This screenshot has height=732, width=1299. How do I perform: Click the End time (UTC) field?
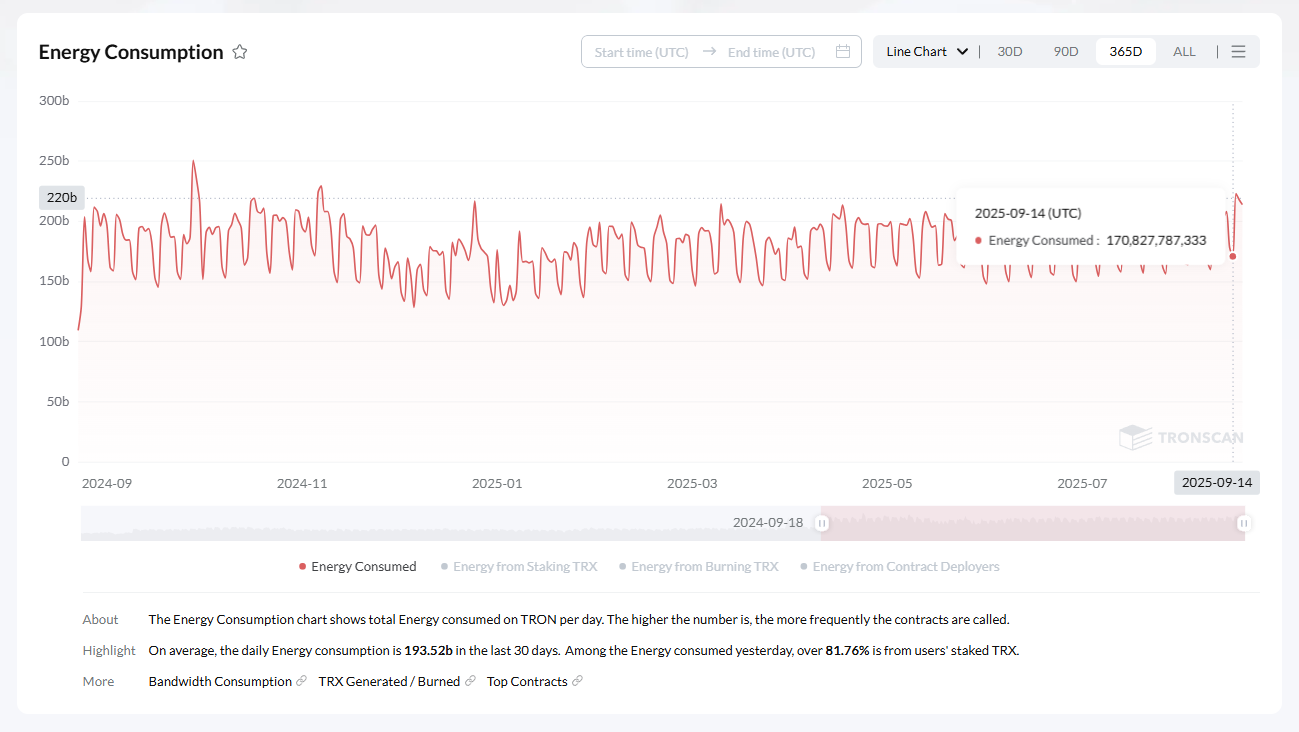pos(771,52)
